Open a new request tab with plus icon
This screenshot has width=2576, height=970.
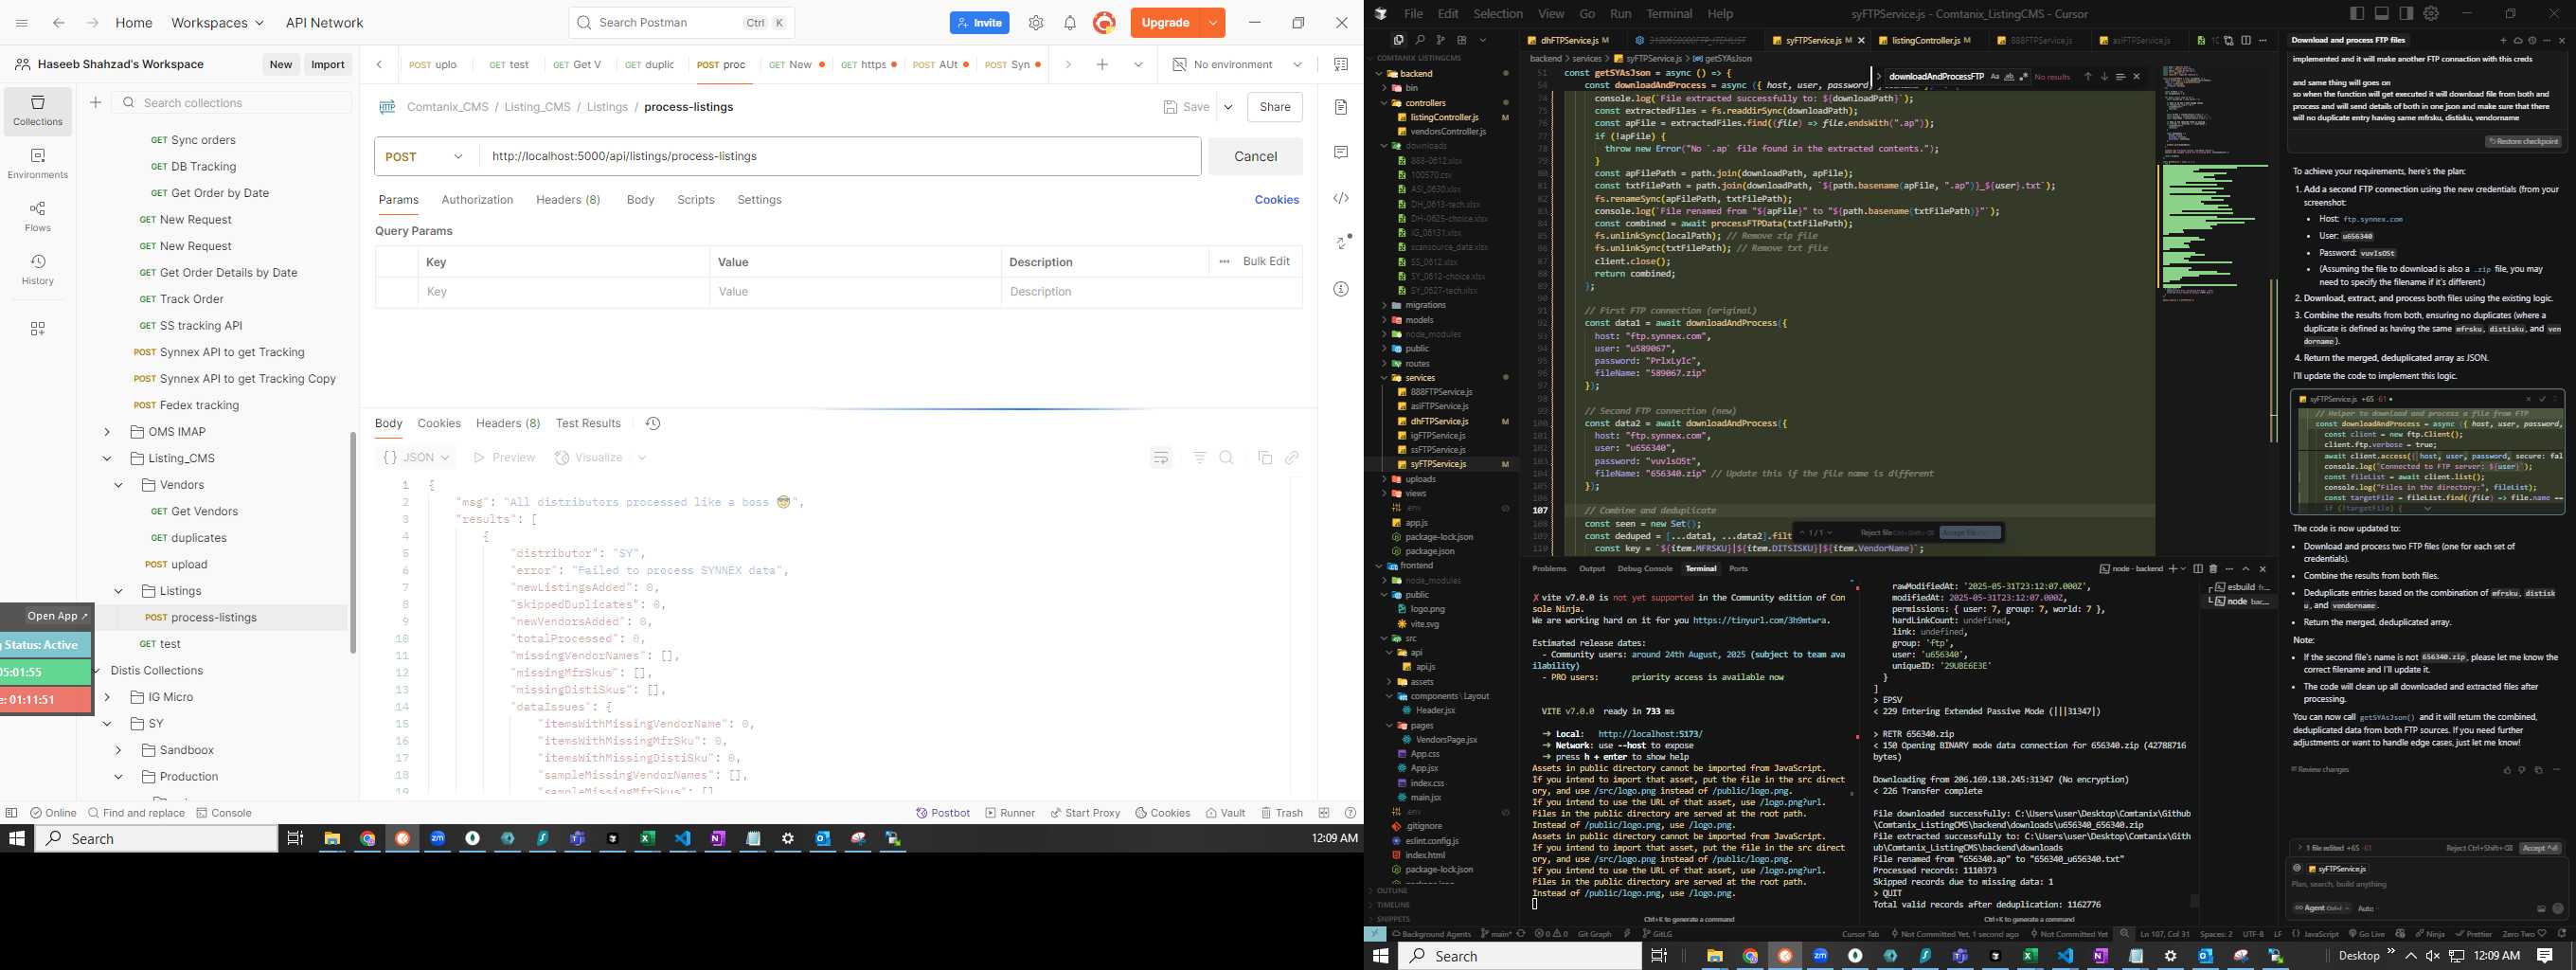click(1102, 64)
